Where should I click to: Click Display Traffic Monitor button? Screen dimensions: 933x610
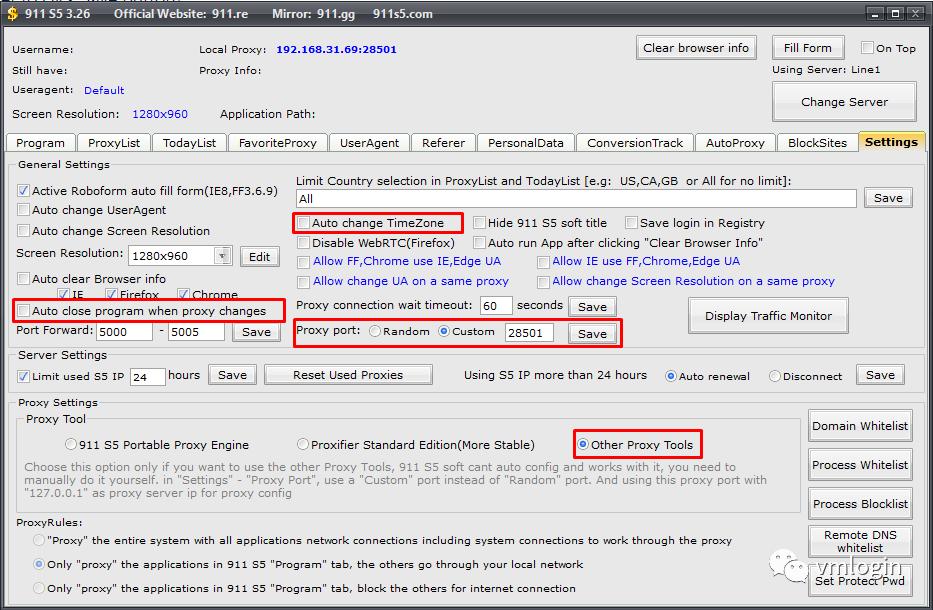tap(768, 316)
